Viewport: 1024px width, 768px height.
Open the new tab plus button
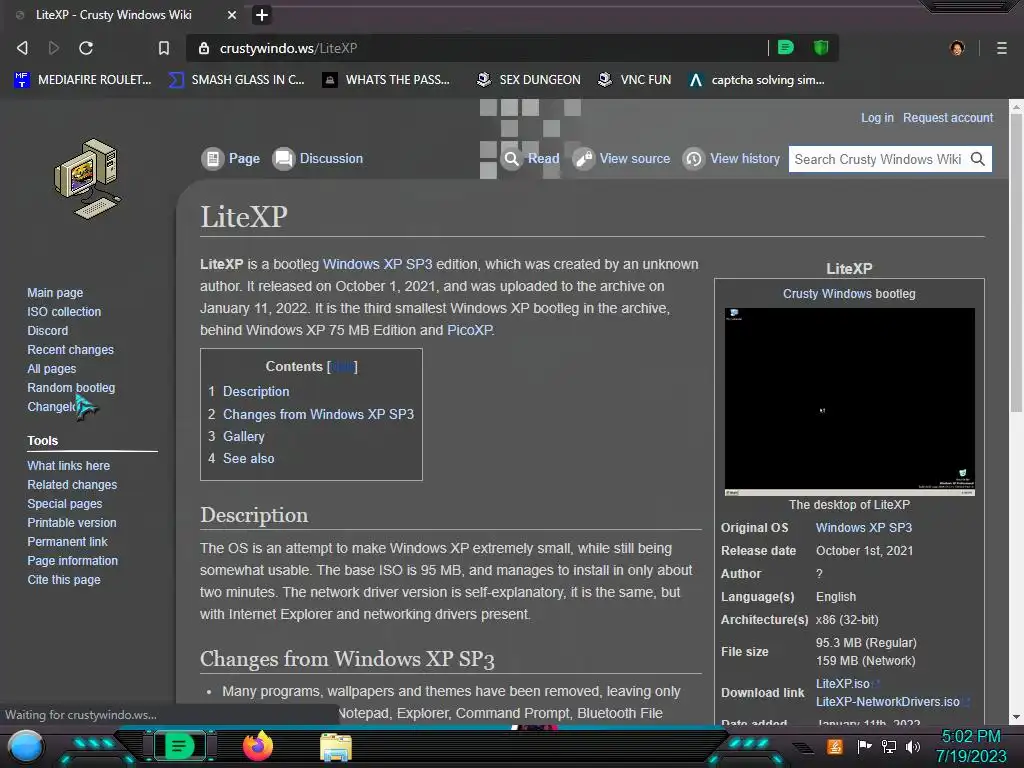coord(261,14)
